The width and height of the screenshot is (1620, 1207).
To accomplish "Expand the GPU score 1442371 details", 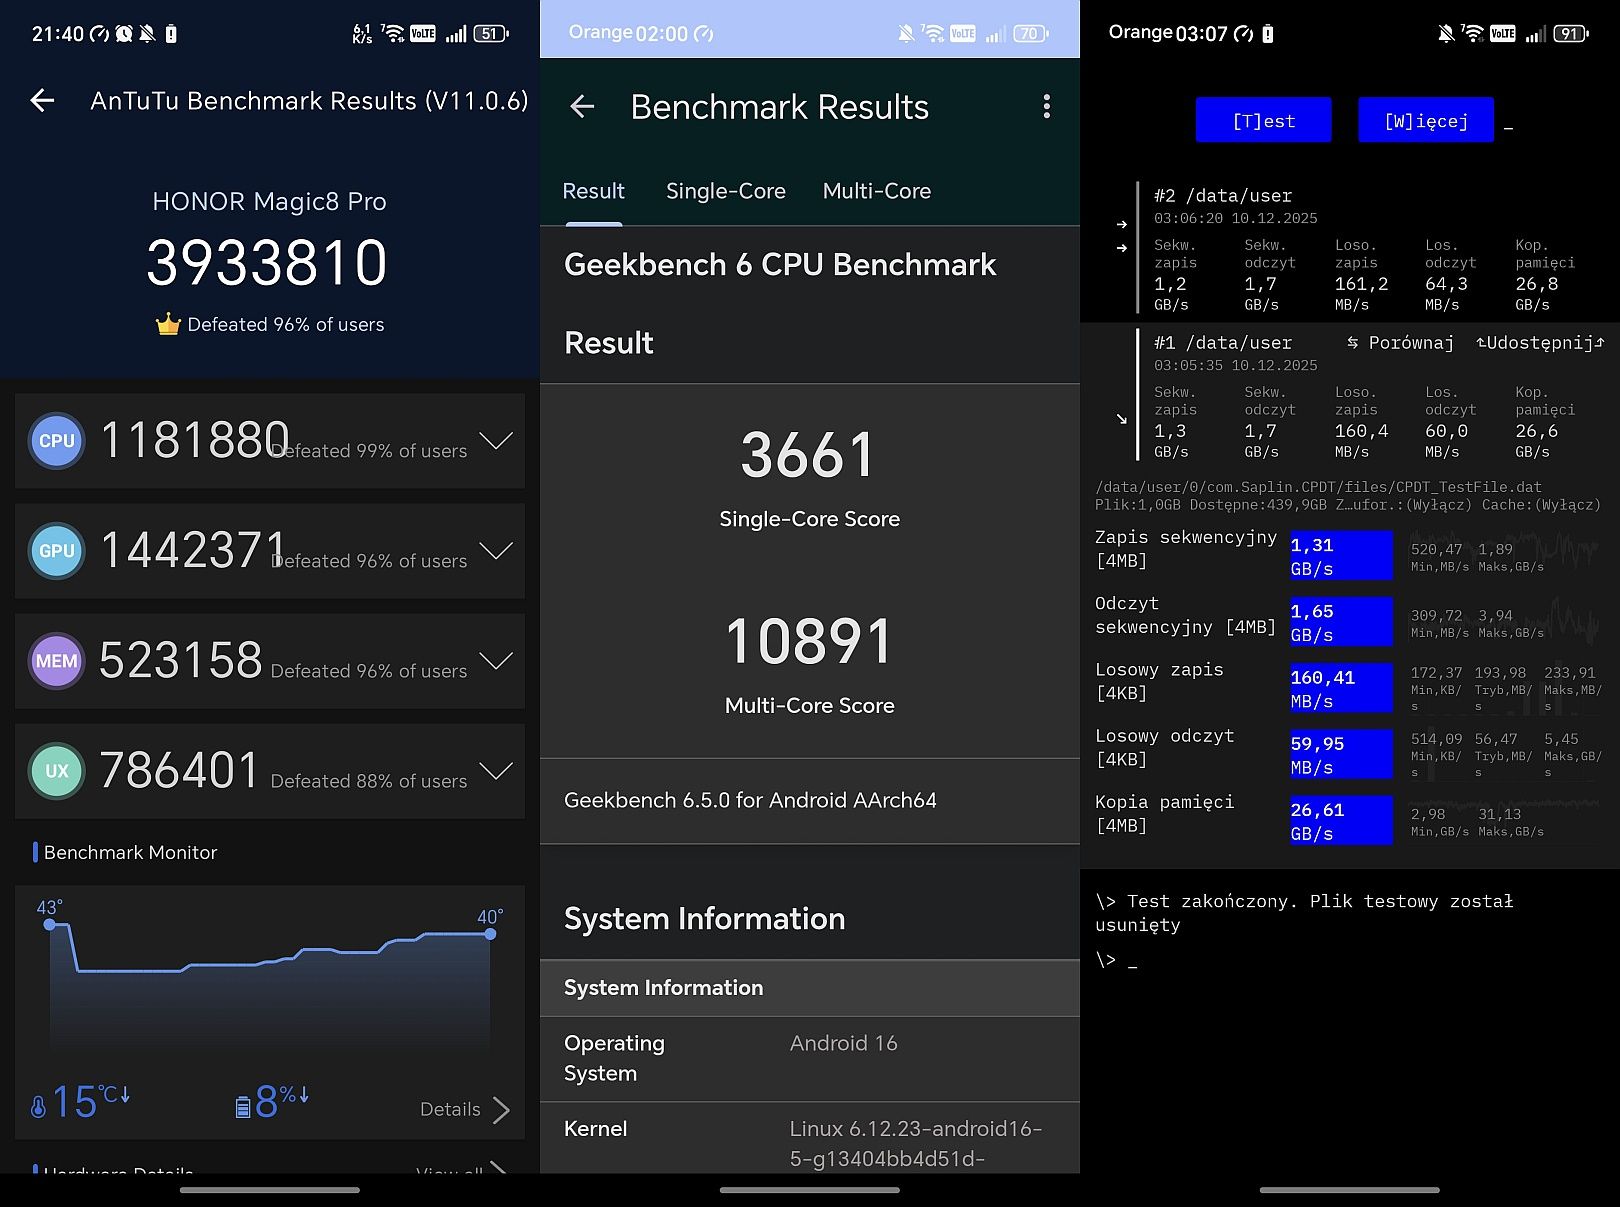I will tap(496, 551).
